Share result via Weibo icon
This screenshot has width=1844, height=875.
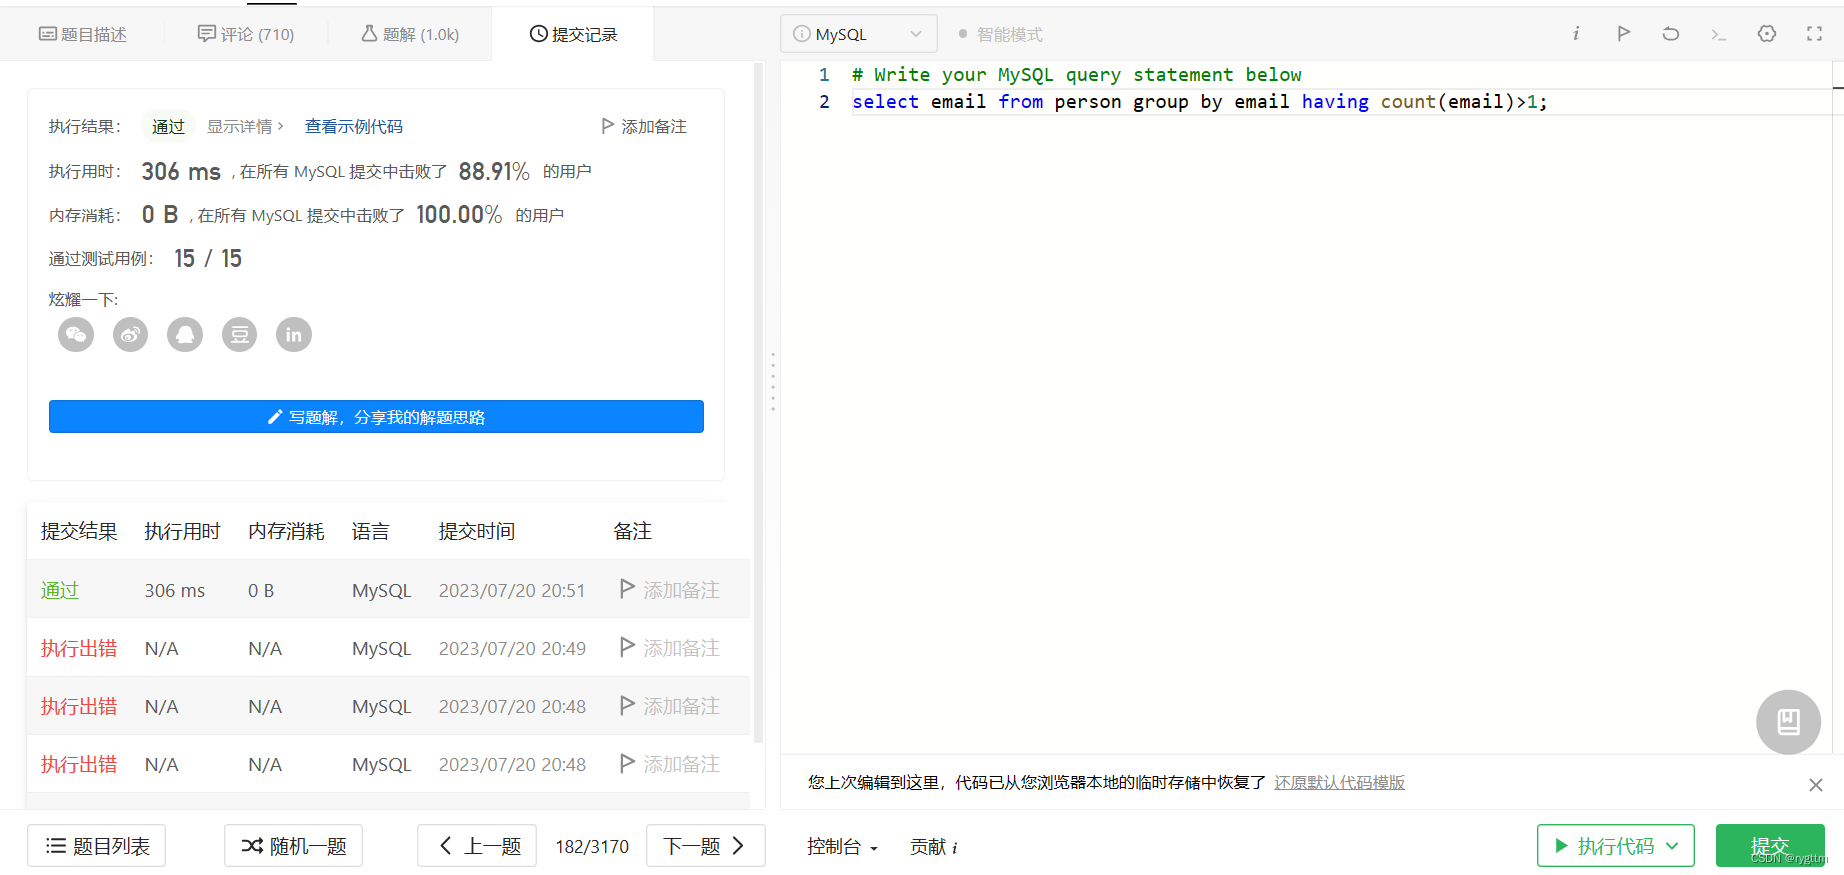(130, 335)
